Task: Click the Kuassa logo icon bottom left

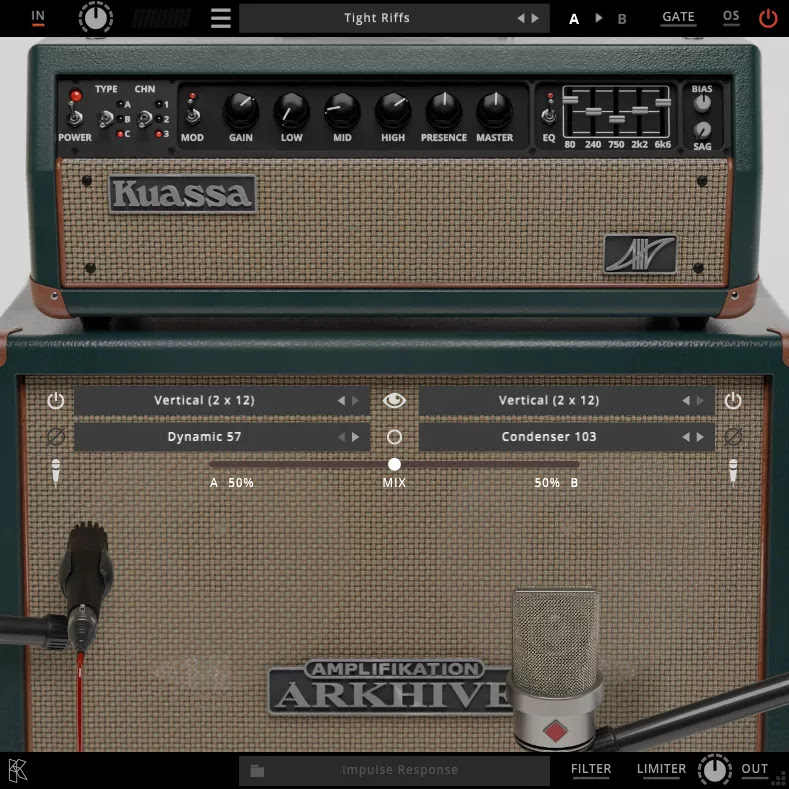Action: point(18,770)
